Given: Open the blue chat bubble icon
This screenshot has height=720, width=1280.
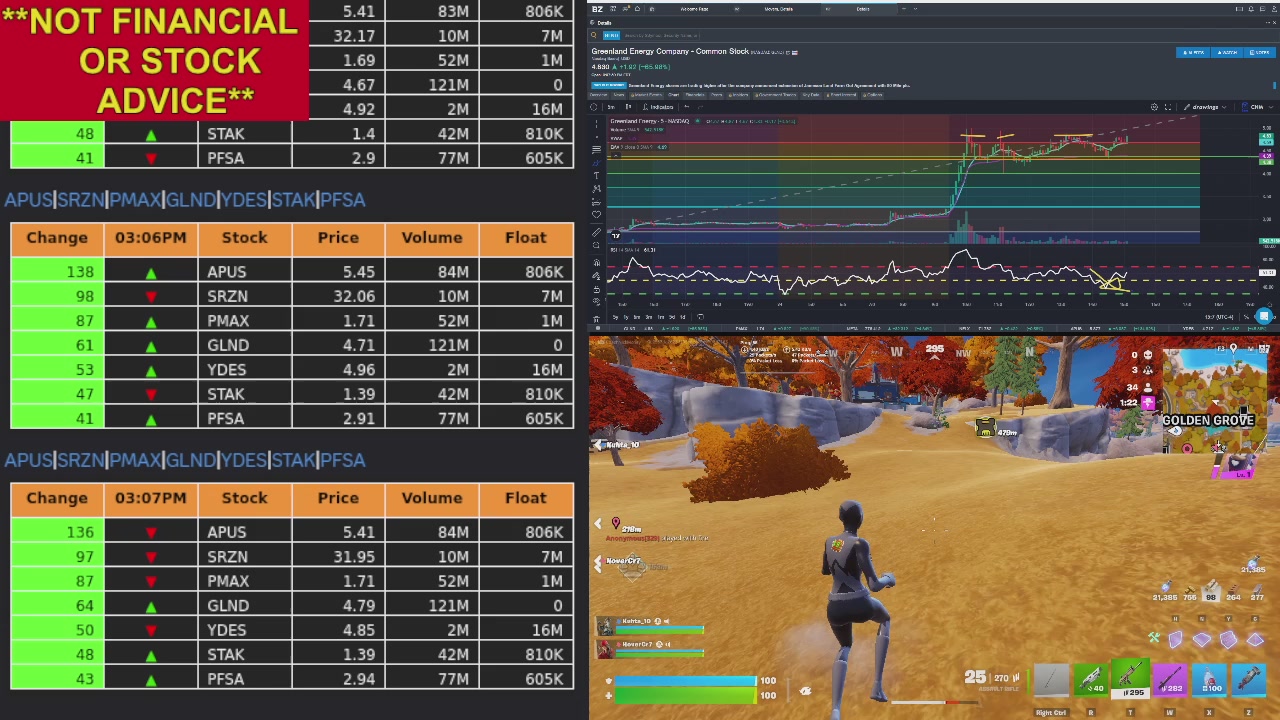Looking at the screenshot, I should 1264,316.
